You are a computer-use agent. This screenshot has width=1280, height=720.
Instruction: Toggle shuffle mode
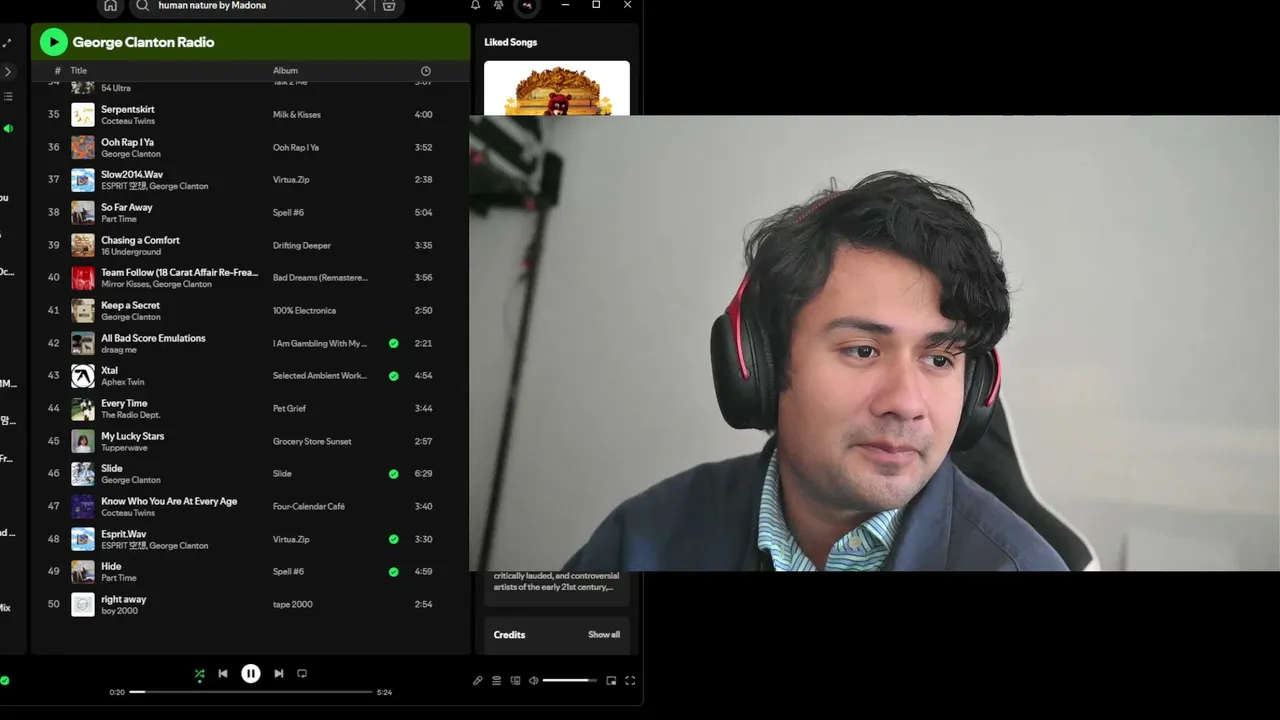click(x=199, y=674)
